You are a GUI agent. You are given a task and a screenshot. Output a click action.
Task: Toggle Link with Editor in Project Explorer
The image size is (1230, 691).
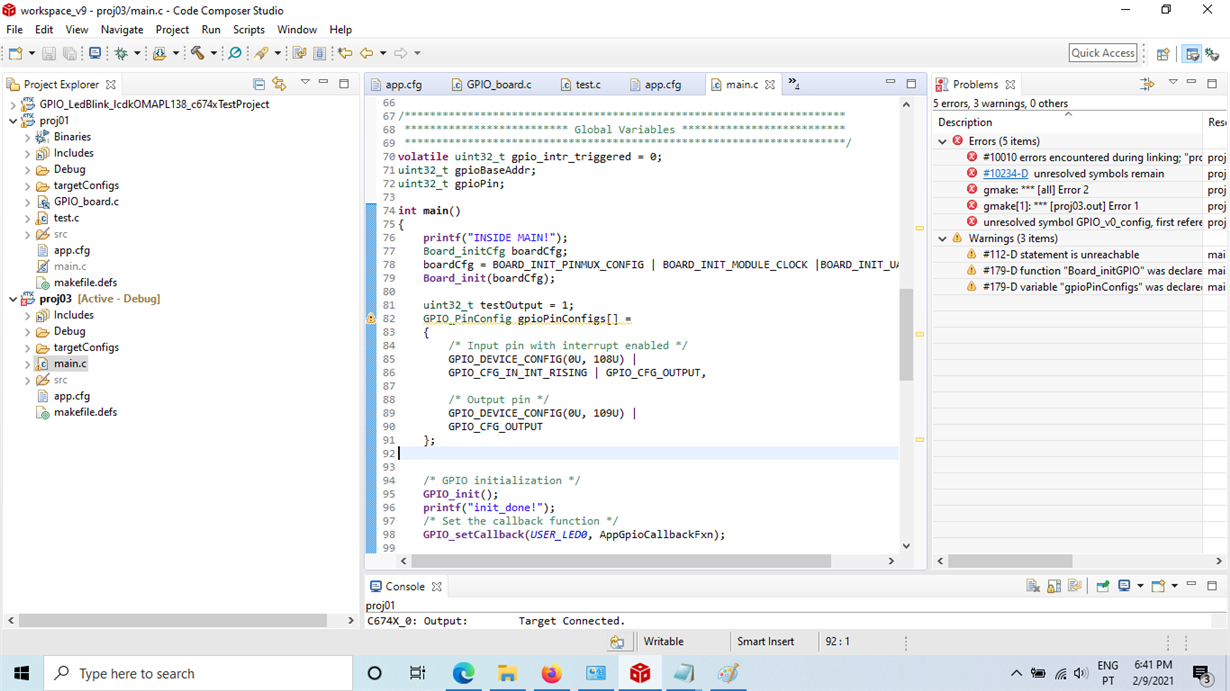pyautogui.click(x=279, y=85)
